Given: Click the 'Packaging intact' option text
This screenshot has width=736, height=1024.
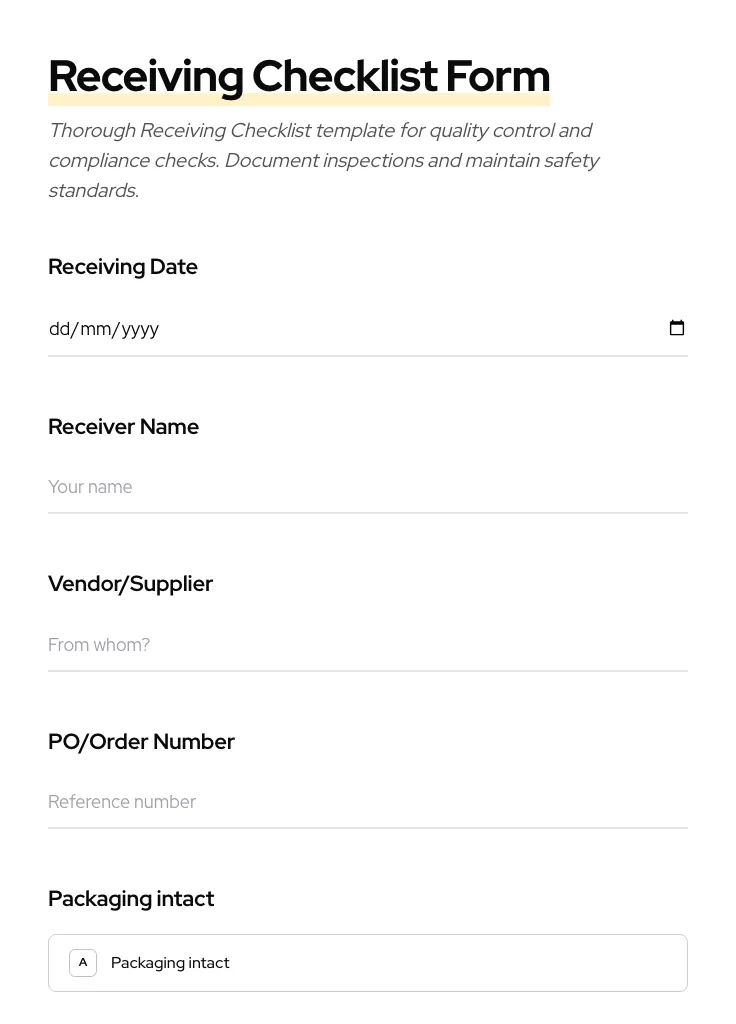Looking at the screenshot, I should point(170,962).
